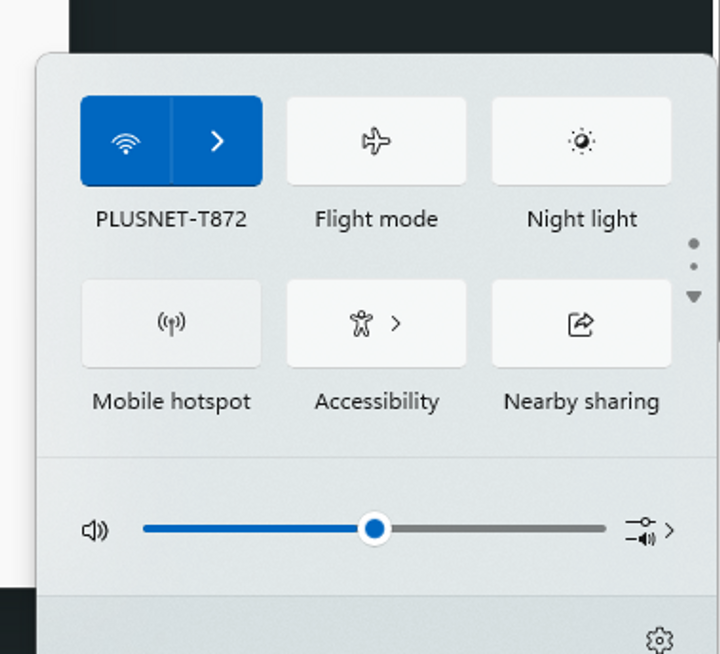
Task: Open Wi-Fi network list with chevron arrow
Action: [217, 141]
